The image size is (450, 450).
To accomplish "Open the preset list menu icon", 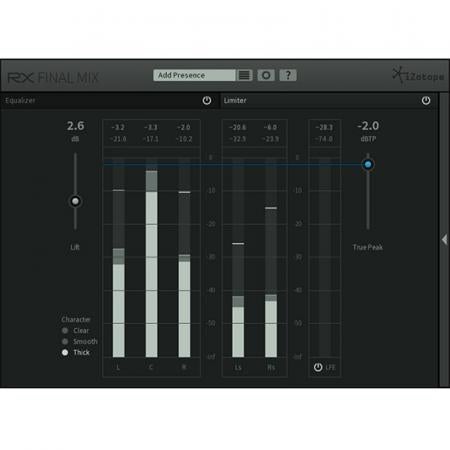I will tap(244, 75).
